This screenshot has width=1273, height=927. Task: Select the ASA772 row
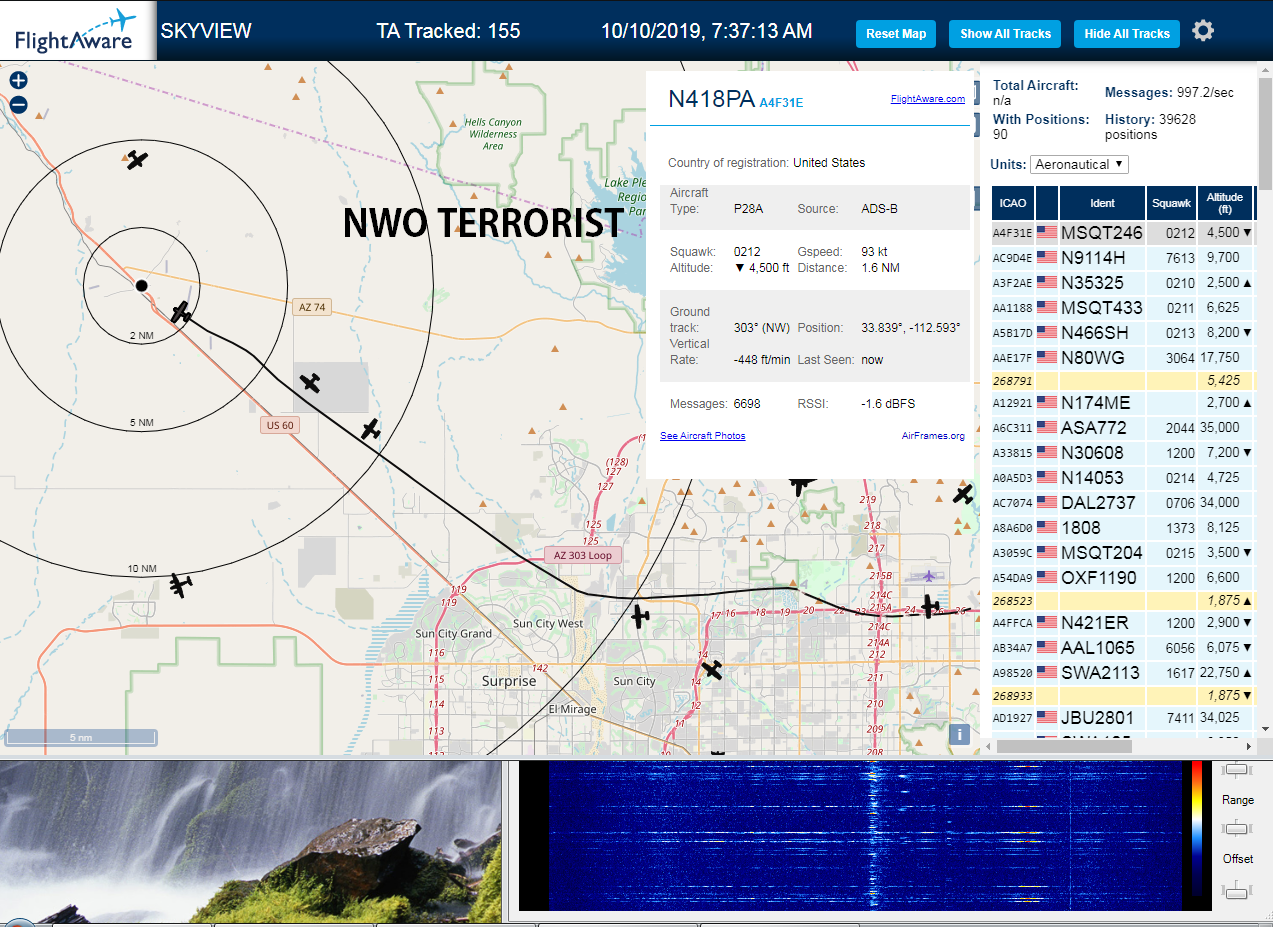point(1122,428)
